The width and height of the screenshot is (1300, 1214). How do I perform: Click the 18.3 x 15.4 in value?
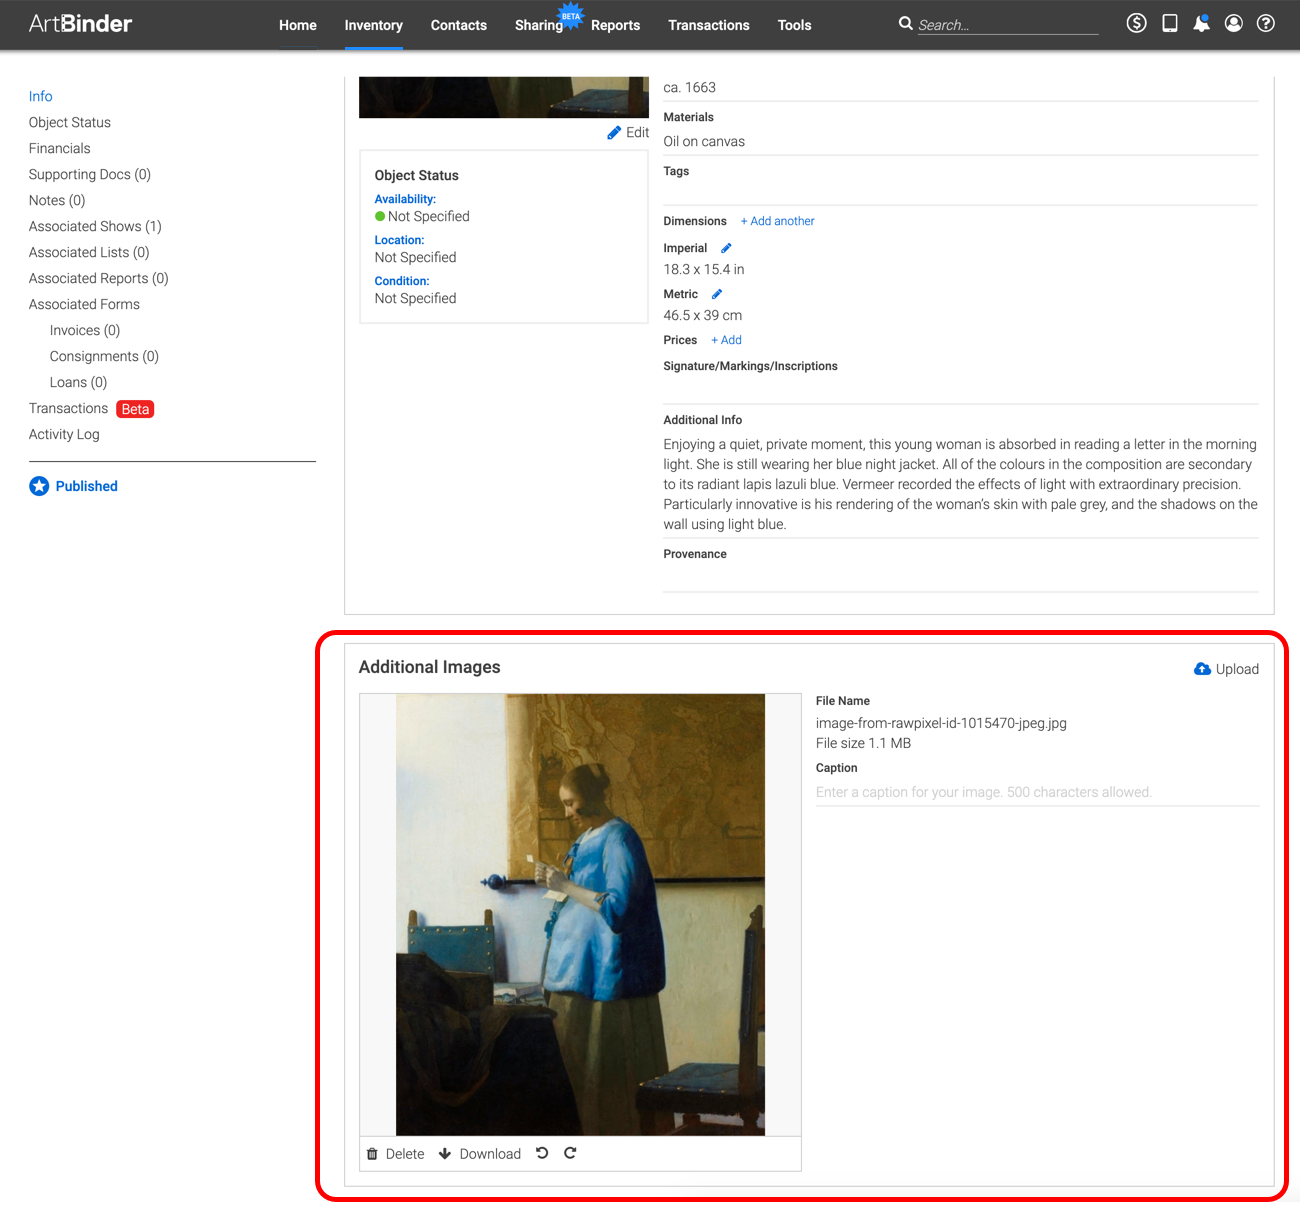pos(704,269)
